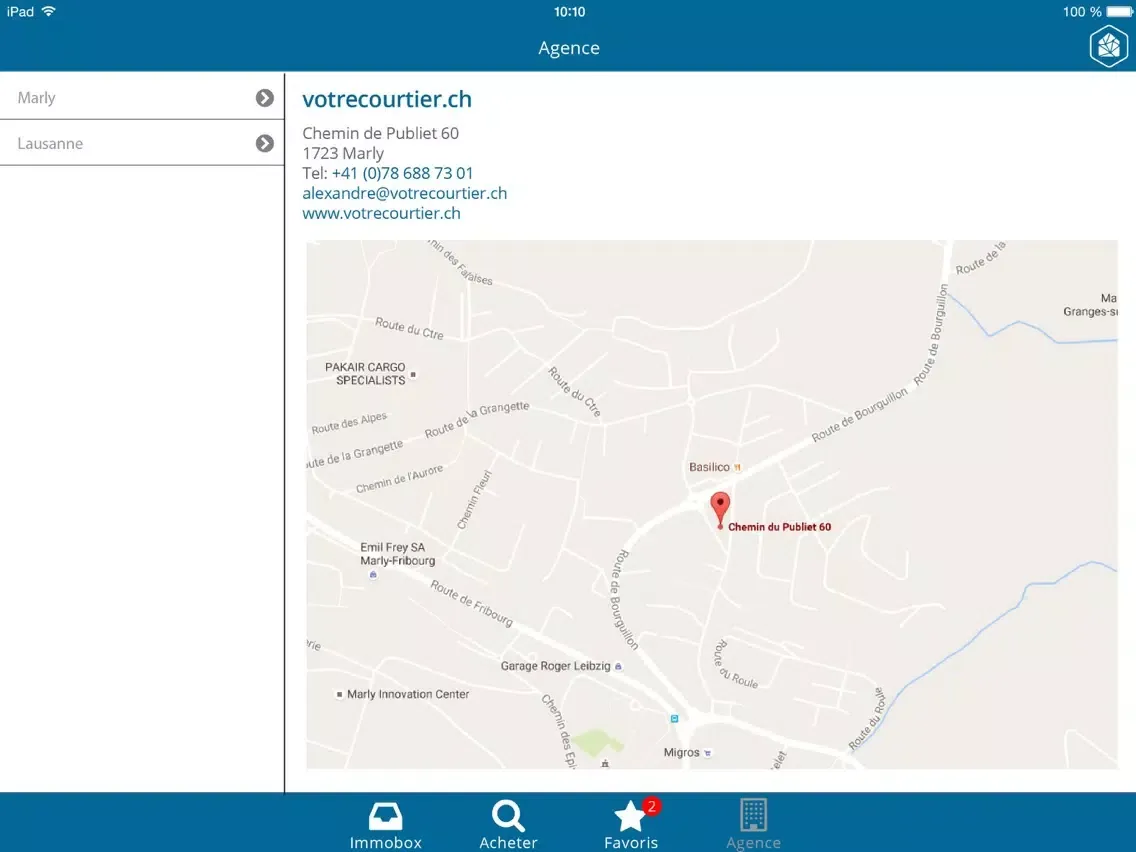Email alexandre@votrecourtier.ch

pyautogui.click(x=404, y=193)
